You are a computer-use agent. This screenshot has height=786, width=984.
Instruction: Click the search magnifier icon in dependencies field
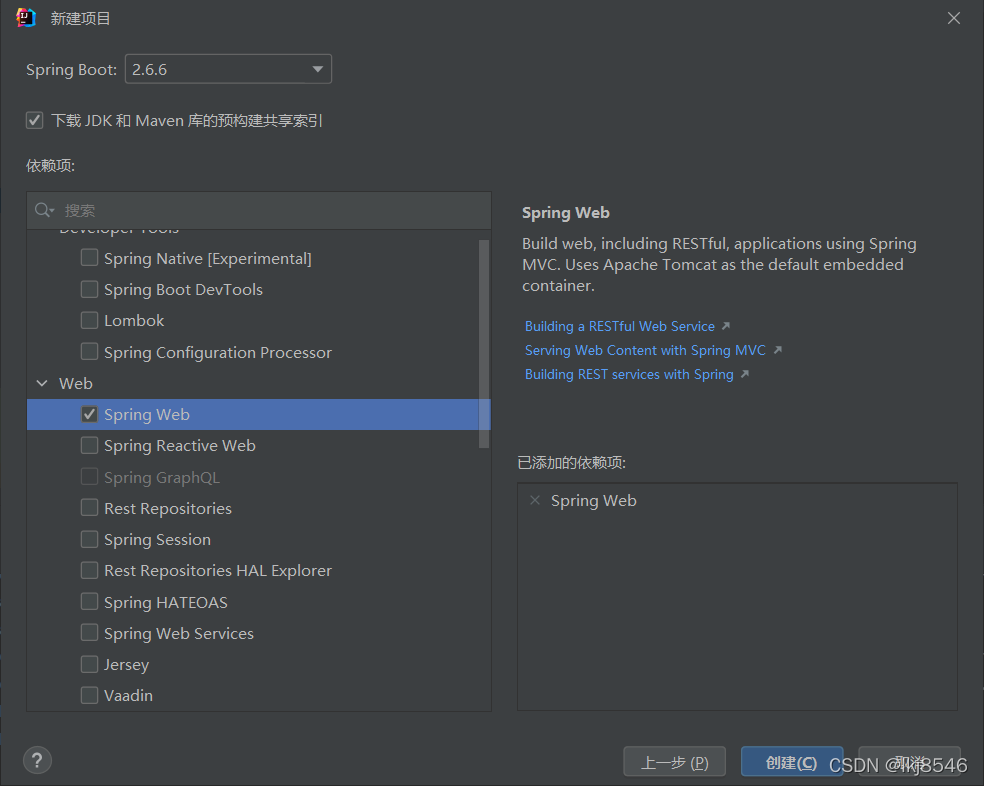(42, 210)
